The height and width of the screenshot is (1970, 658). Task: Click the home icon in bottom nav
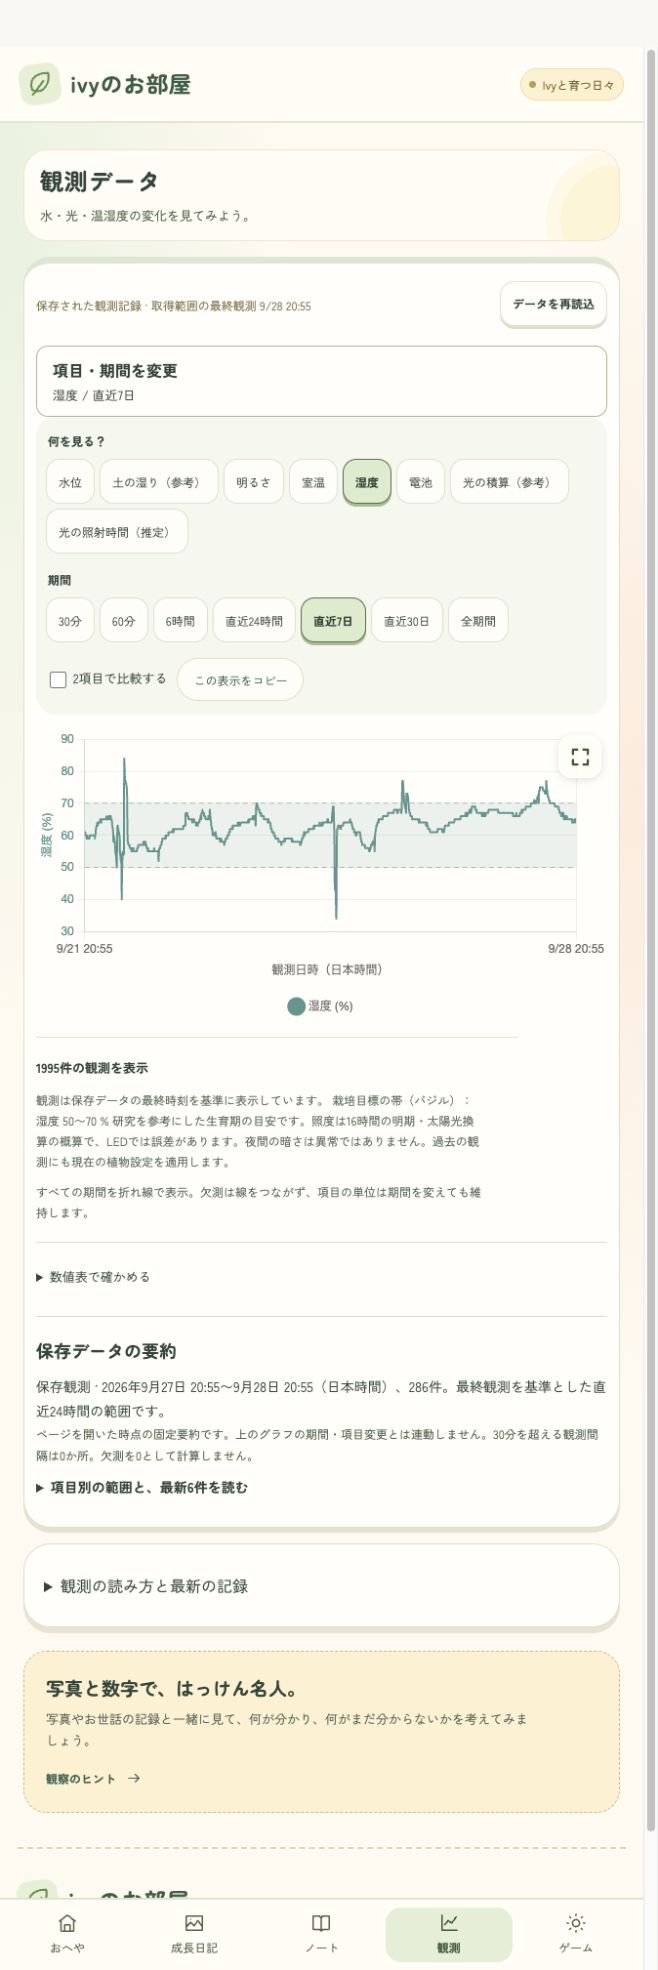click(x=67, y=1922)
